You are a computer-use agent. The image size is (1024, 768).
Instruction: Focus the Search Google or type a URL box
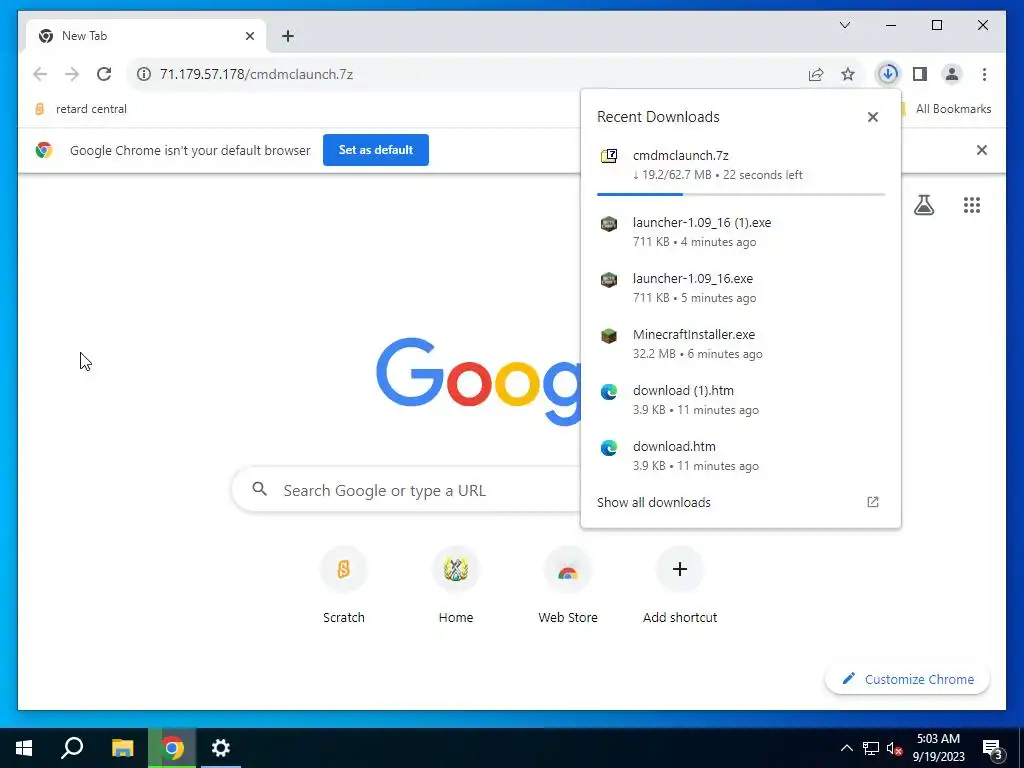point(405,490)
